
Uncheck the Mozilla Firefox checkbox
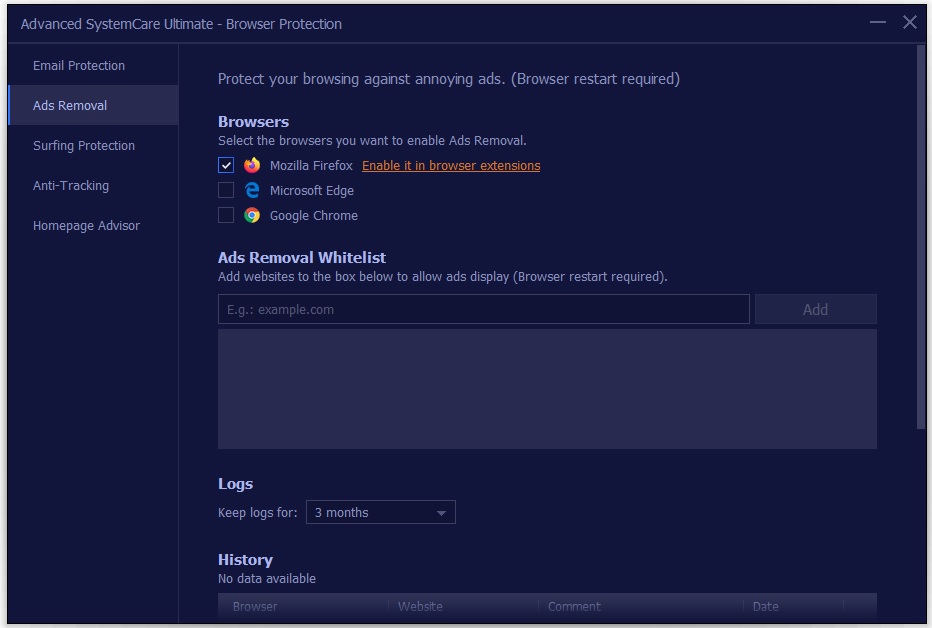[226, 166]
